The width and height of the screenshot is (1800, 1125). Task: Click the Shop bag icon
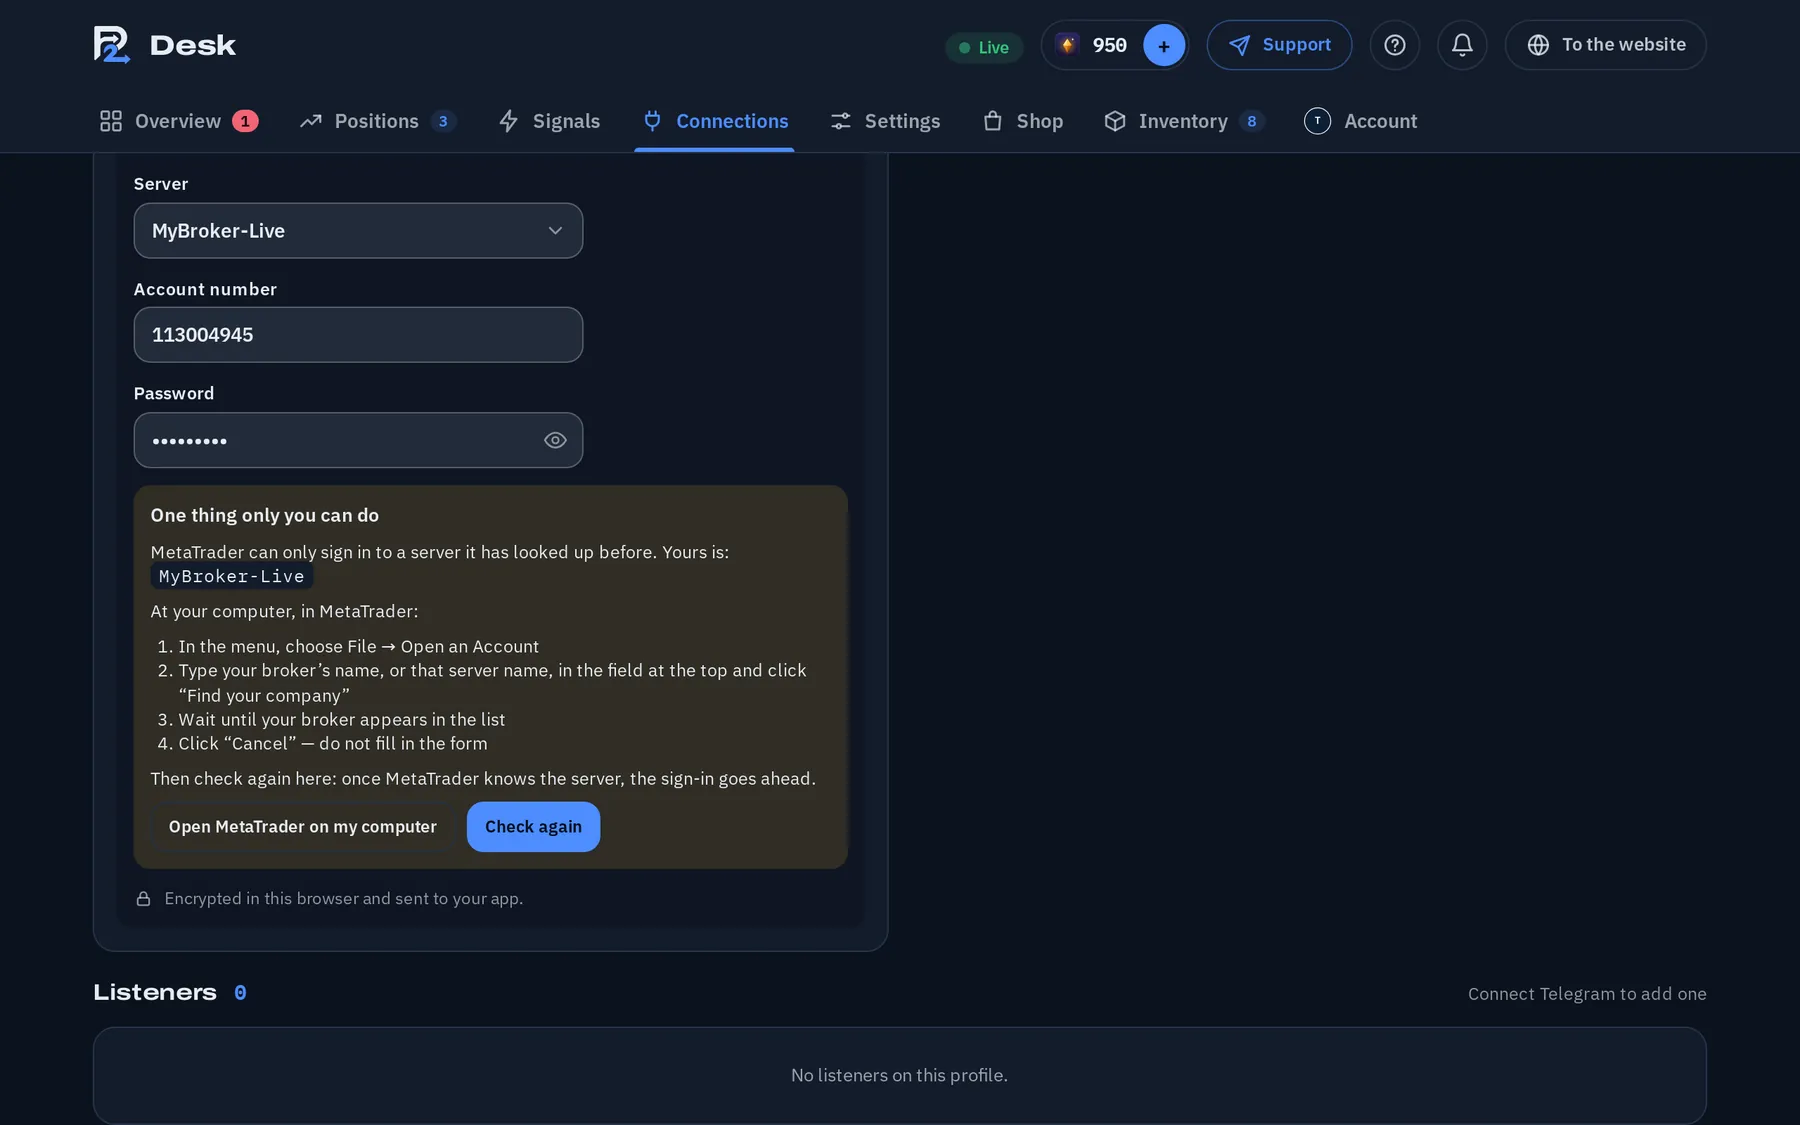[x=993, y=121]
